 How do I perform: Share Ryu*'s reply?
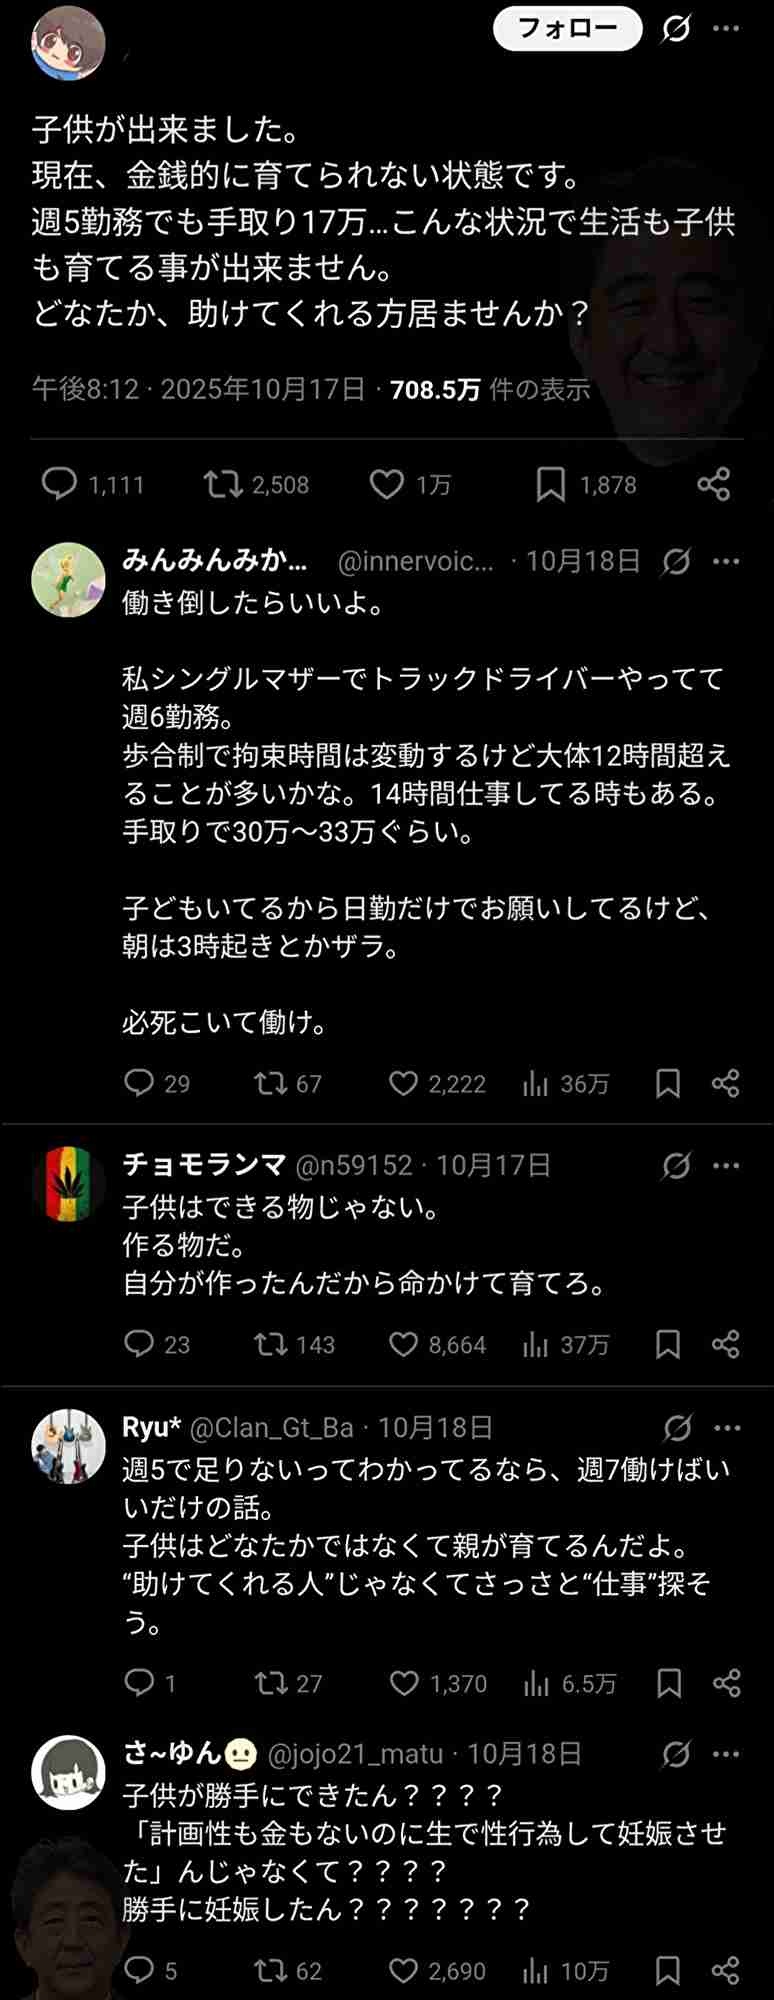click(x=726, y=1683)
